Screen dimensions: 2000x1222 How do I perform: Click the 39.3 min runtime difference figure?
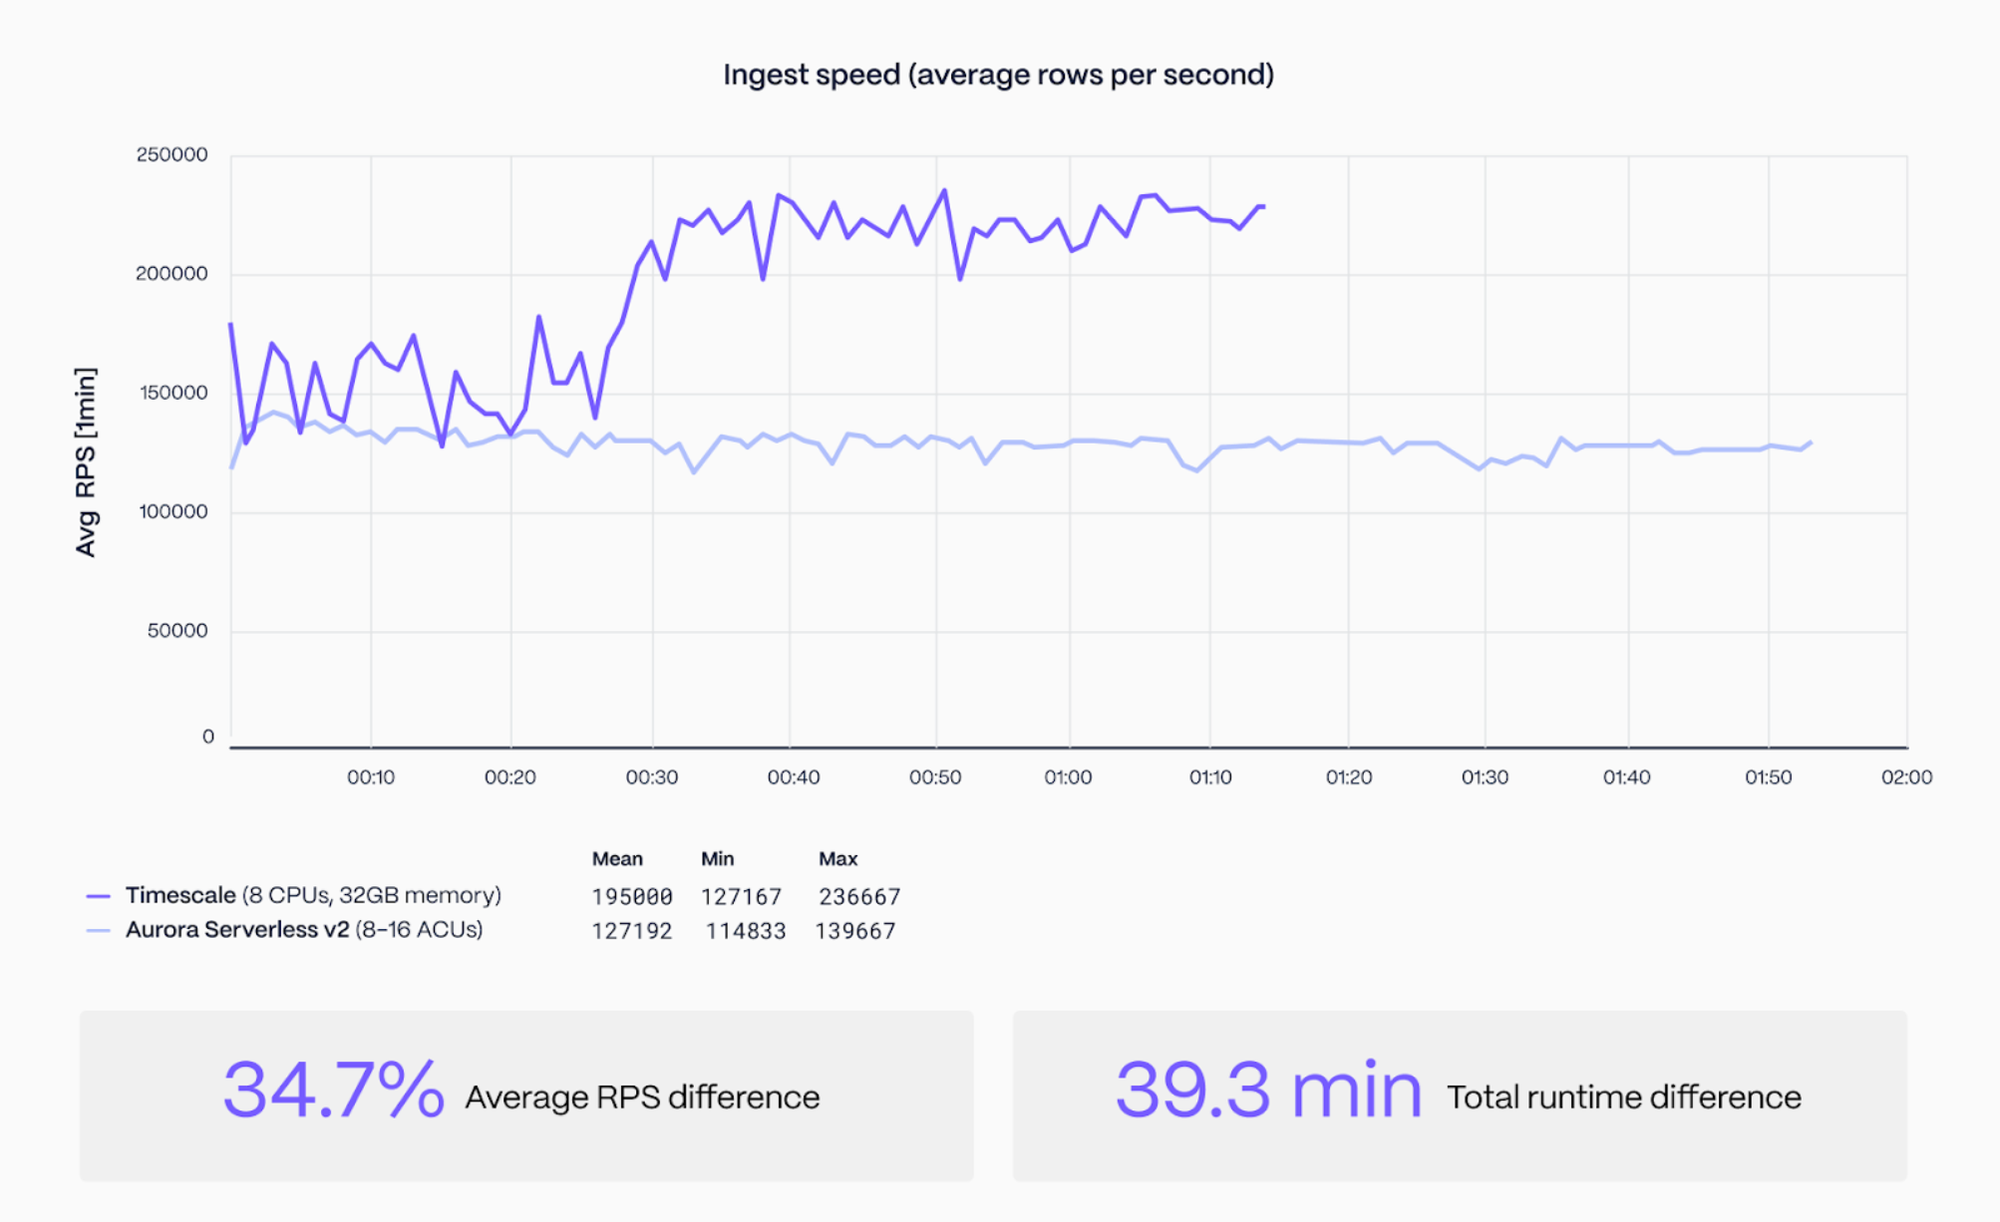point(1268,1090)
